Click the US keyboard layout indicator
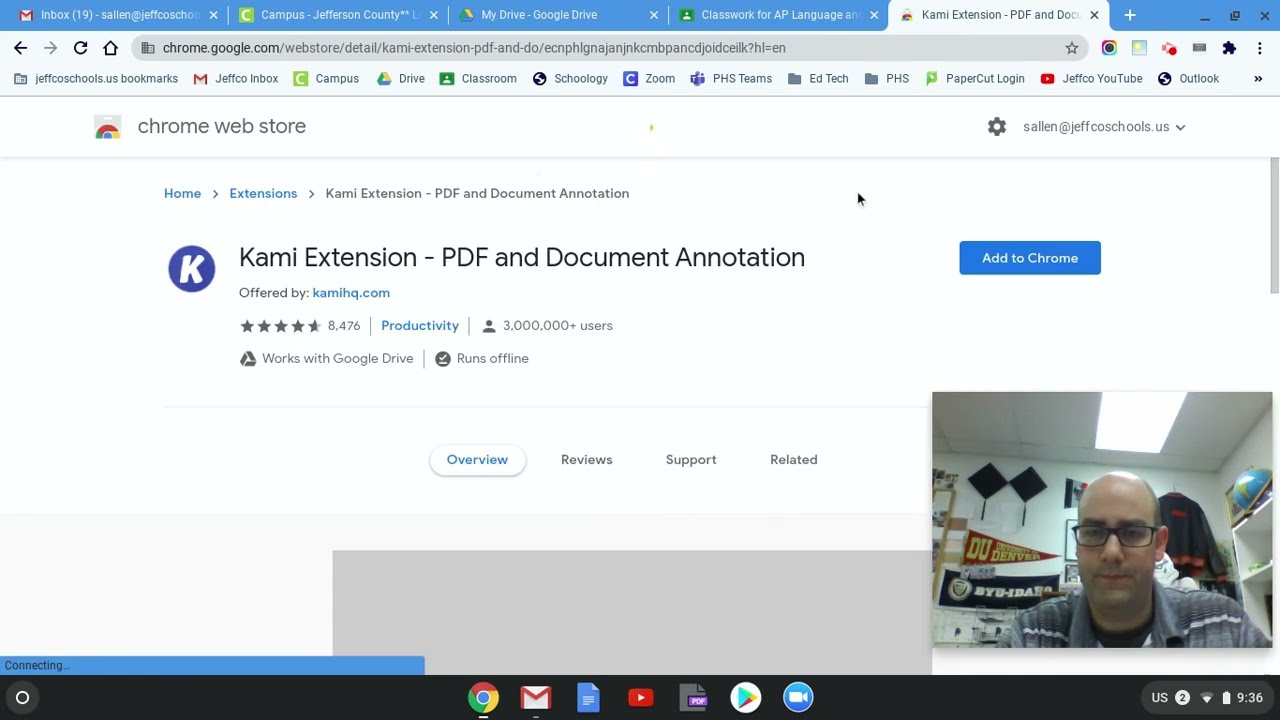This screenshot has width=1280, height=720. (1160, 698)
